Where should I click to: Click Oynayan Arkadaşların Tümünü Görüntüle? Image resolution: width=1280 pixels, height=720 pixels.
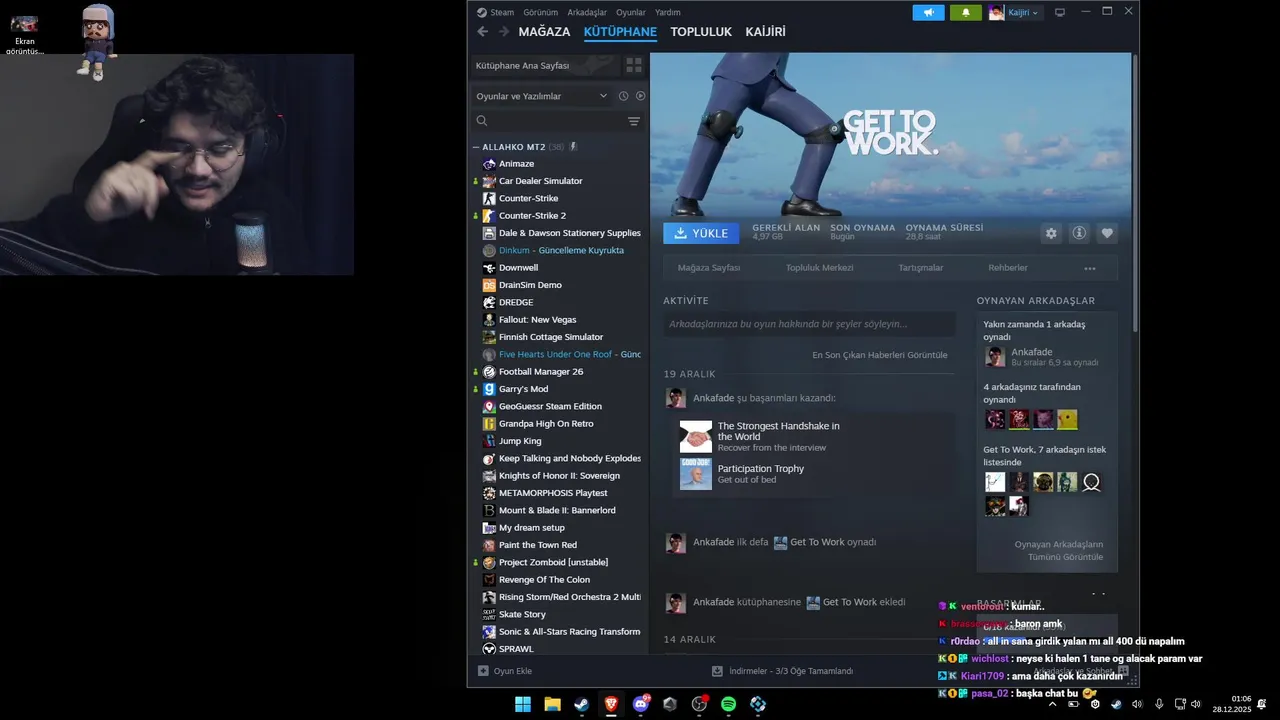coord(1059,551)
